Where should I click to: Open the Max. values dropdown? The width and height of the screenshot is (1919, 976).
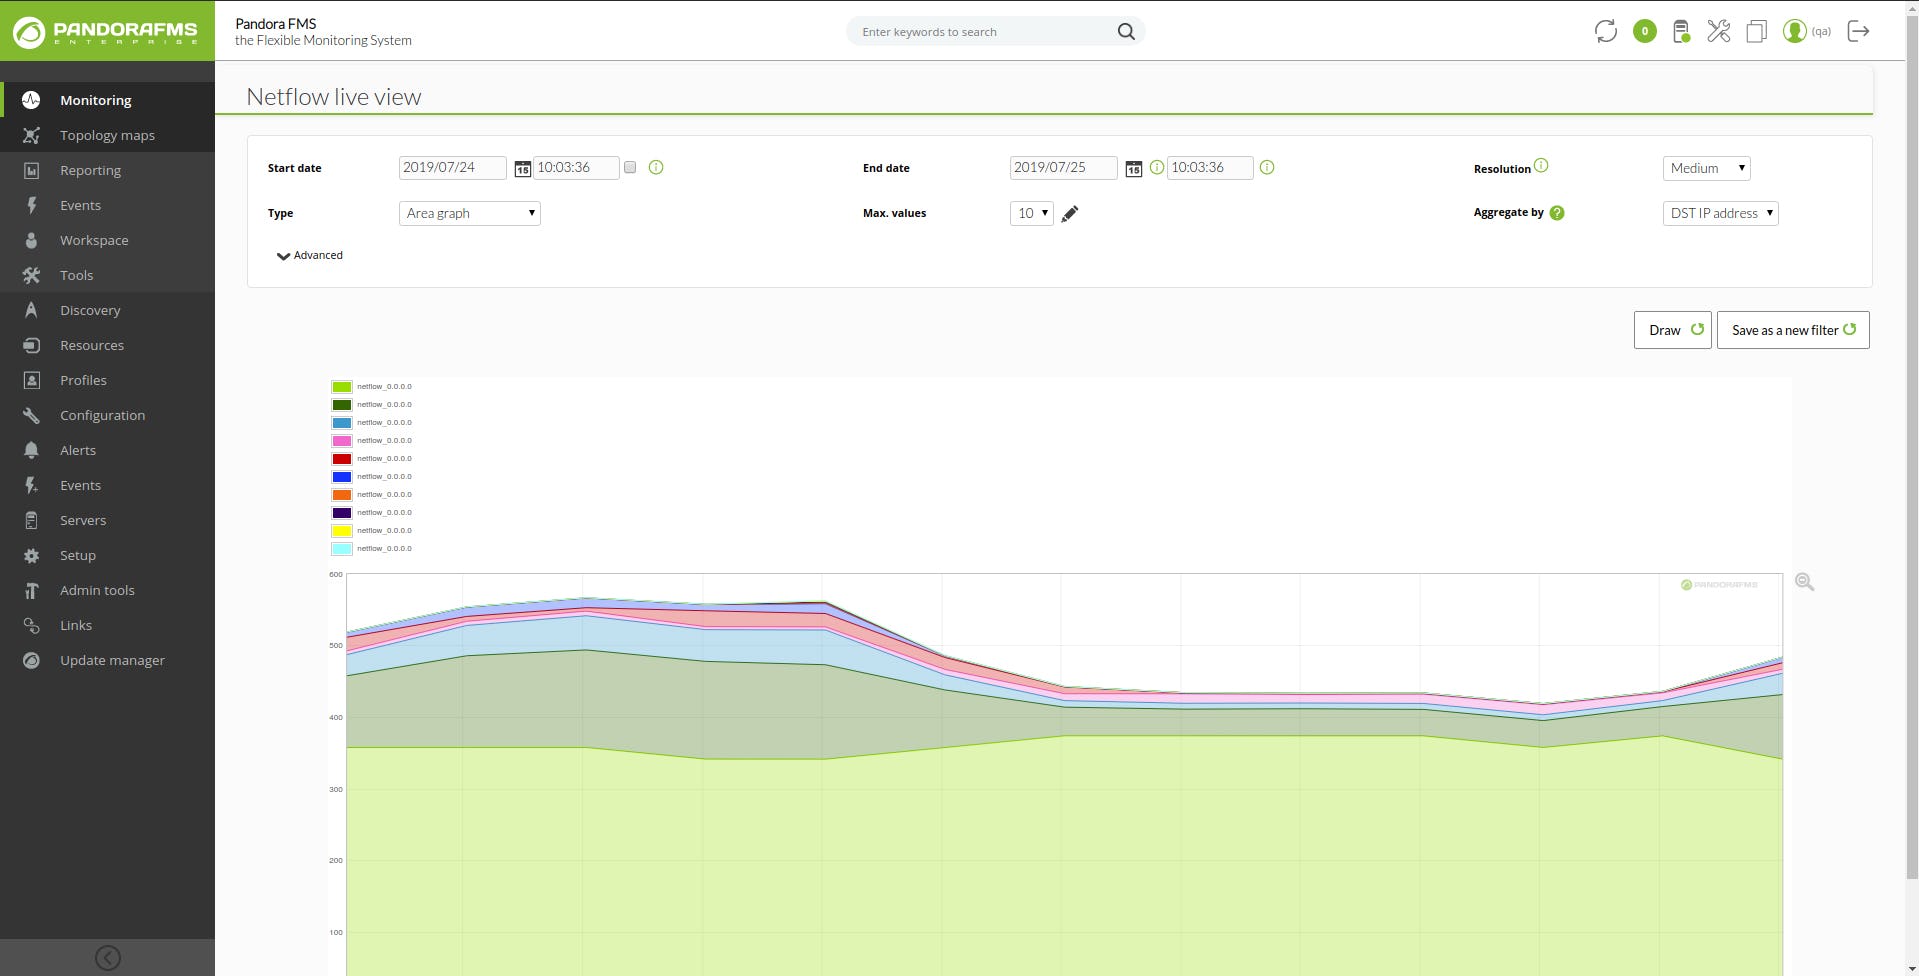[1031, 213]
